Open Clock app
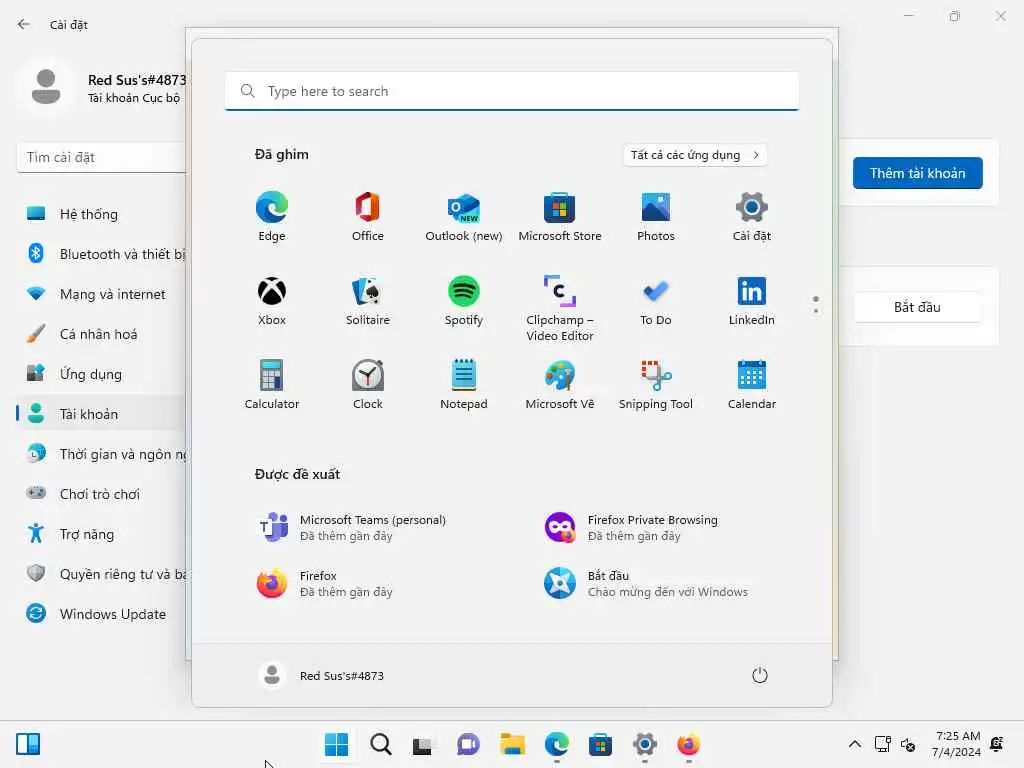This screenshot has width=1024, height=768. (x=368, y=385)
